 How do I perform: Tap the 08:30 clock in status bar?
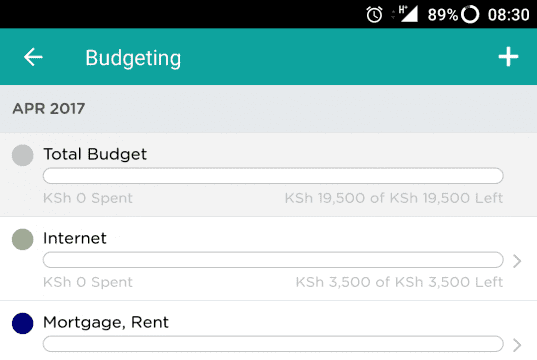click(x=509, y=15)
